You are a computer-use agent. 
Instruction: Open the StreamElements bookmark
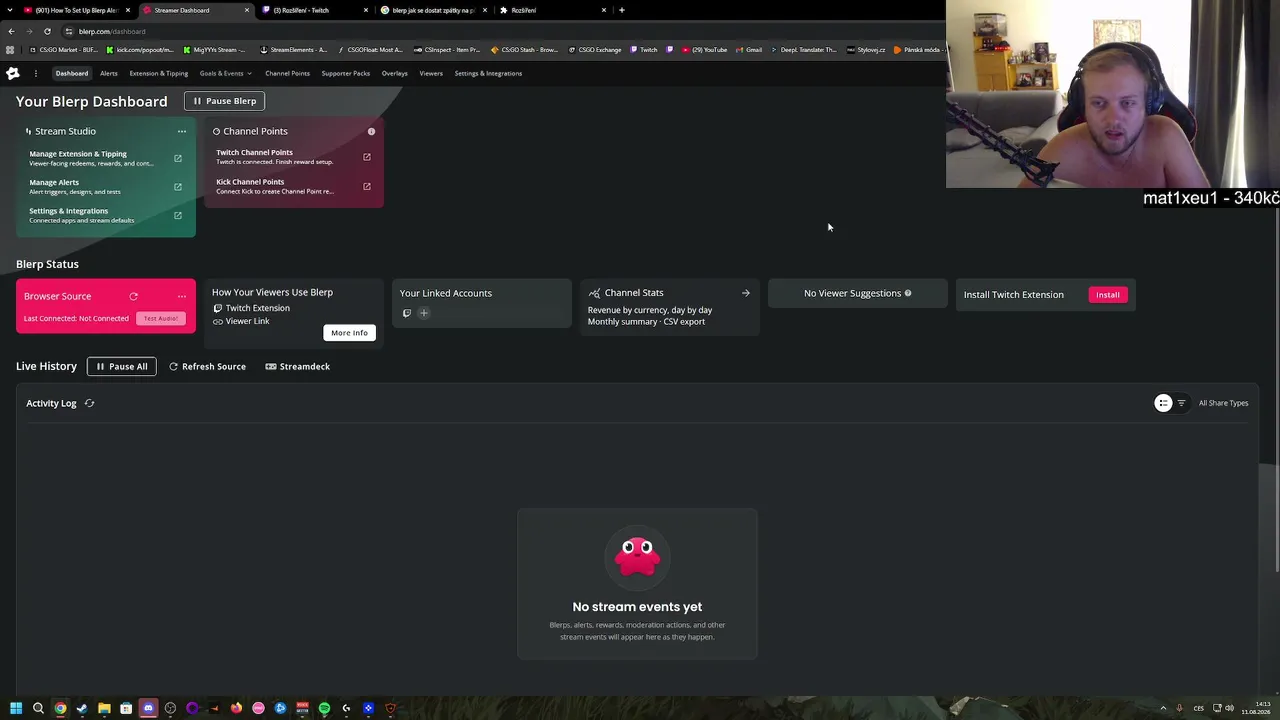[293, 50]
